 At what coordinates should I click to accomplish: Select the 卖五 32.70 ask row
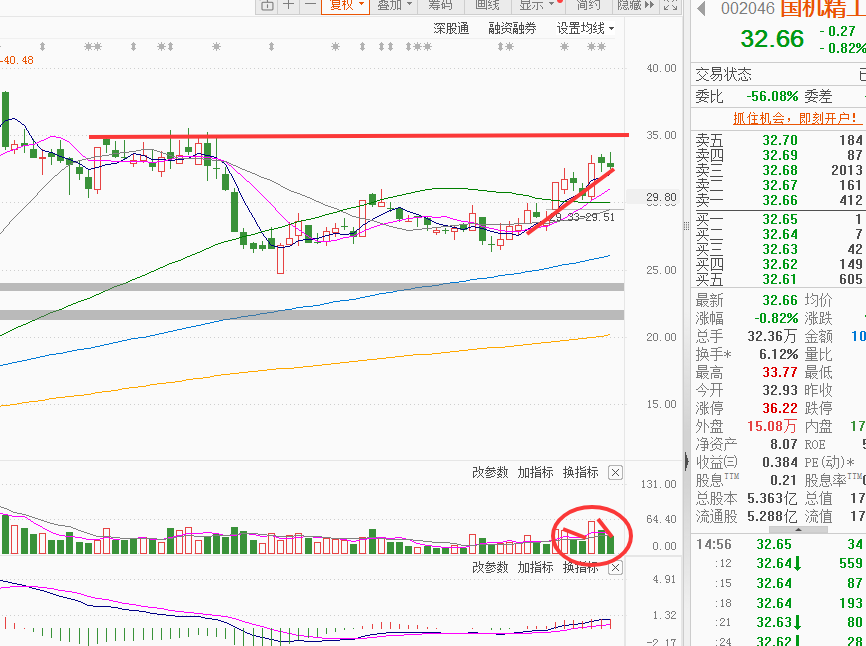779,140
